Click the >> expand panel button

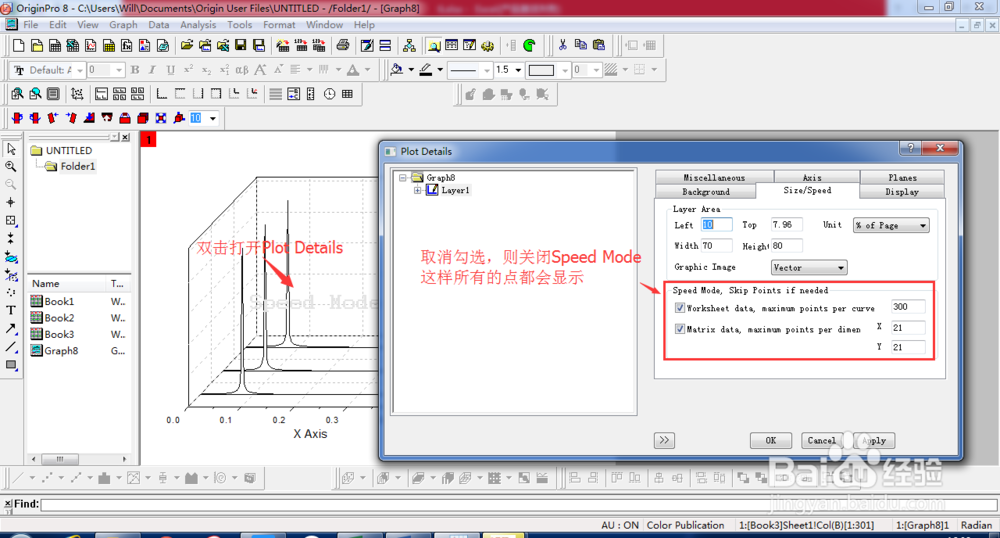(664, 440)
